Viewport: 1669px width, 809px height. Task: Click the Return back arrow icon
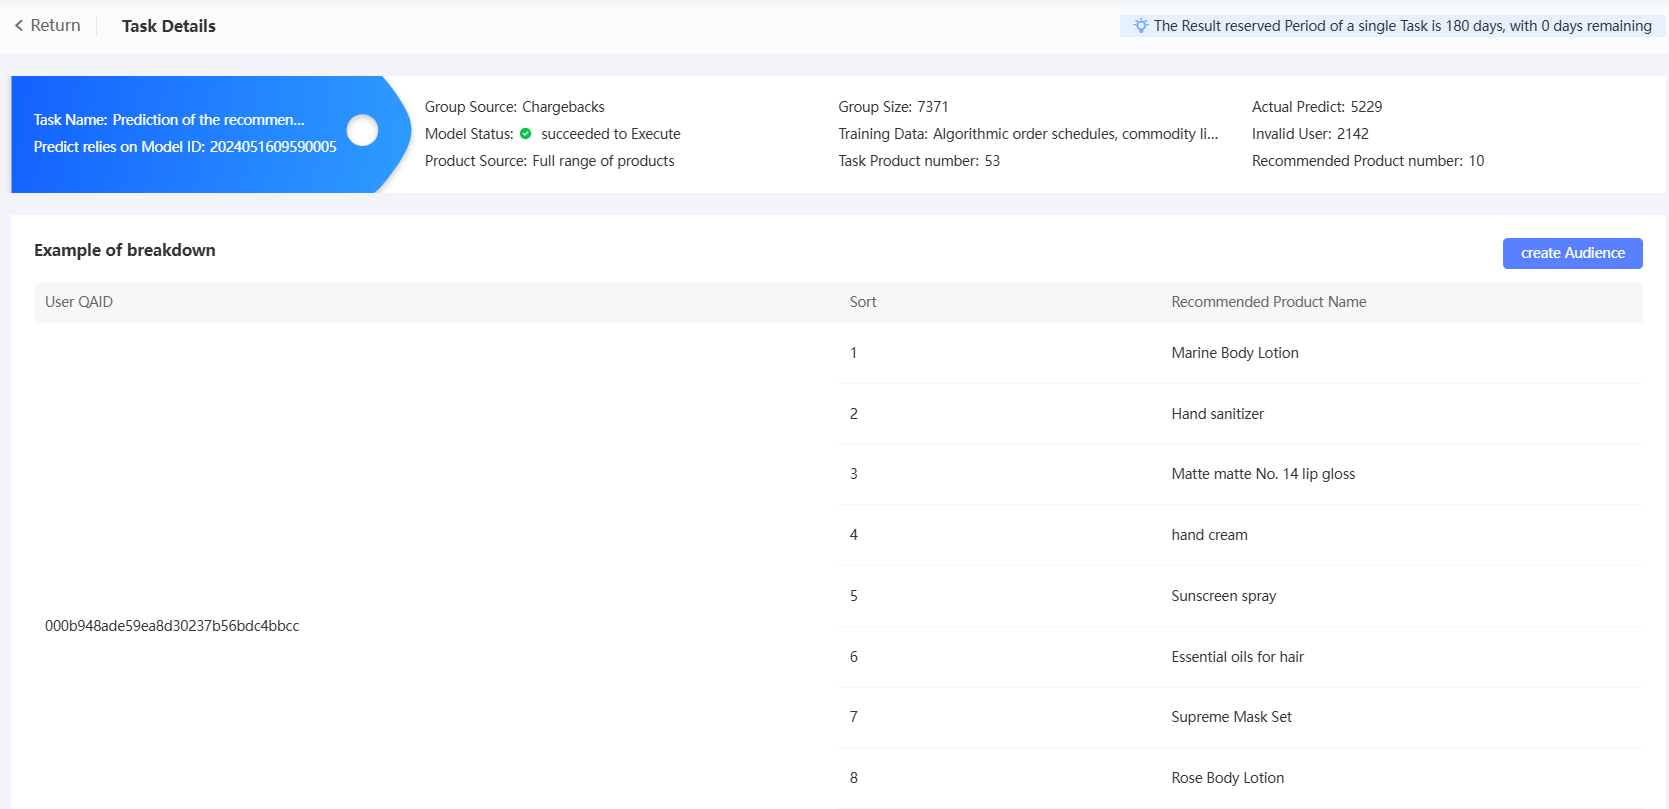pos(19,26)
